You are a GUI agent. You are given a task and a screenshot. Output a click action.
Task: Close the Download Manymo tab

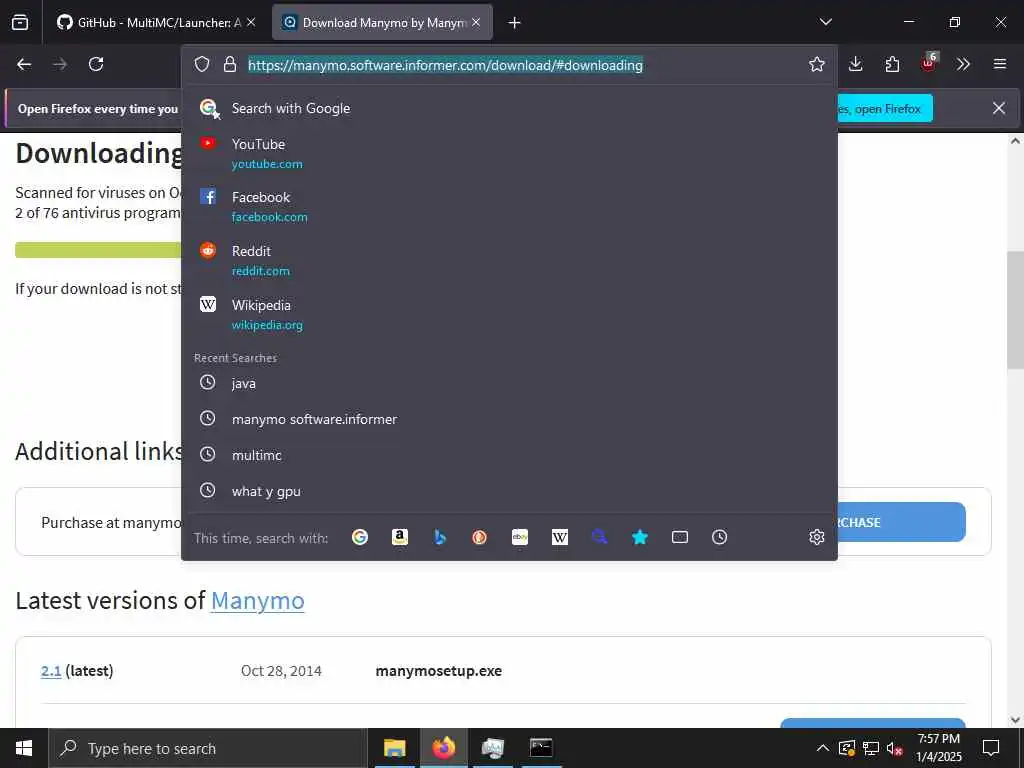476,22
